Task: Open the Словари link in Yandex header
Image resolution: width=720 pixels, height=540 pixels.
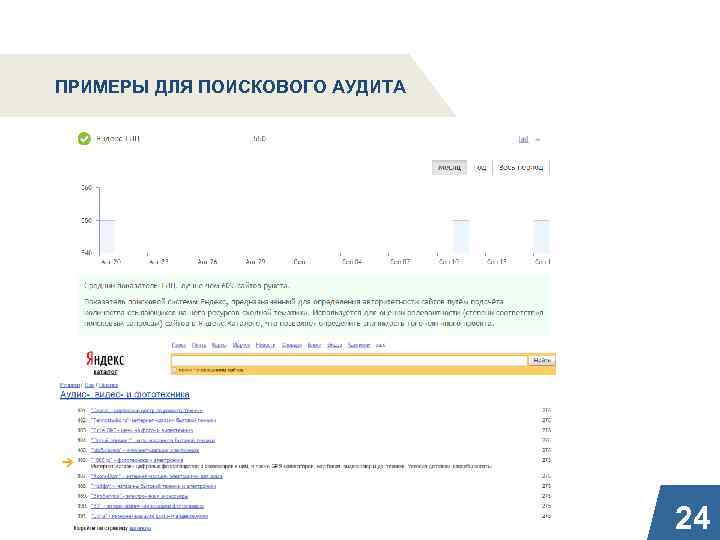Action: 292,345
